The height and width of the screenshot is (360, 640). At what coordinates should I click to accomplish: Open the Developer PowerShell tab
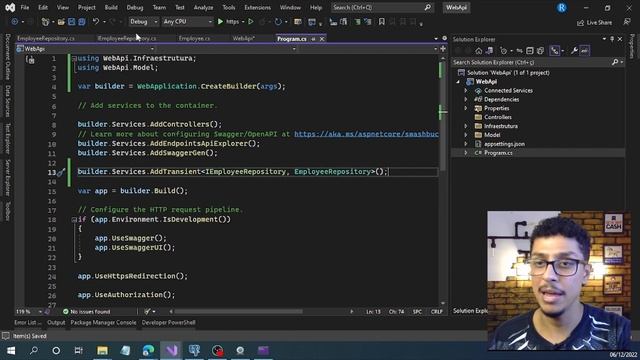point(168,322)
